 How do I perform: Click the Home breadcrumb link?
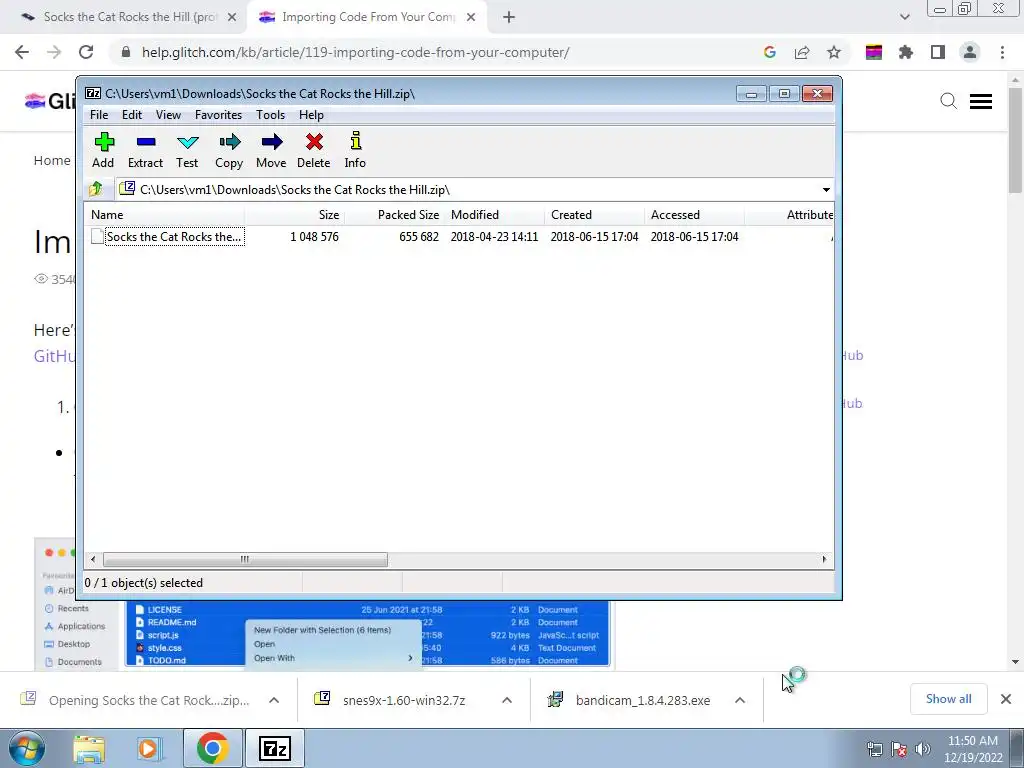(52, 161)
